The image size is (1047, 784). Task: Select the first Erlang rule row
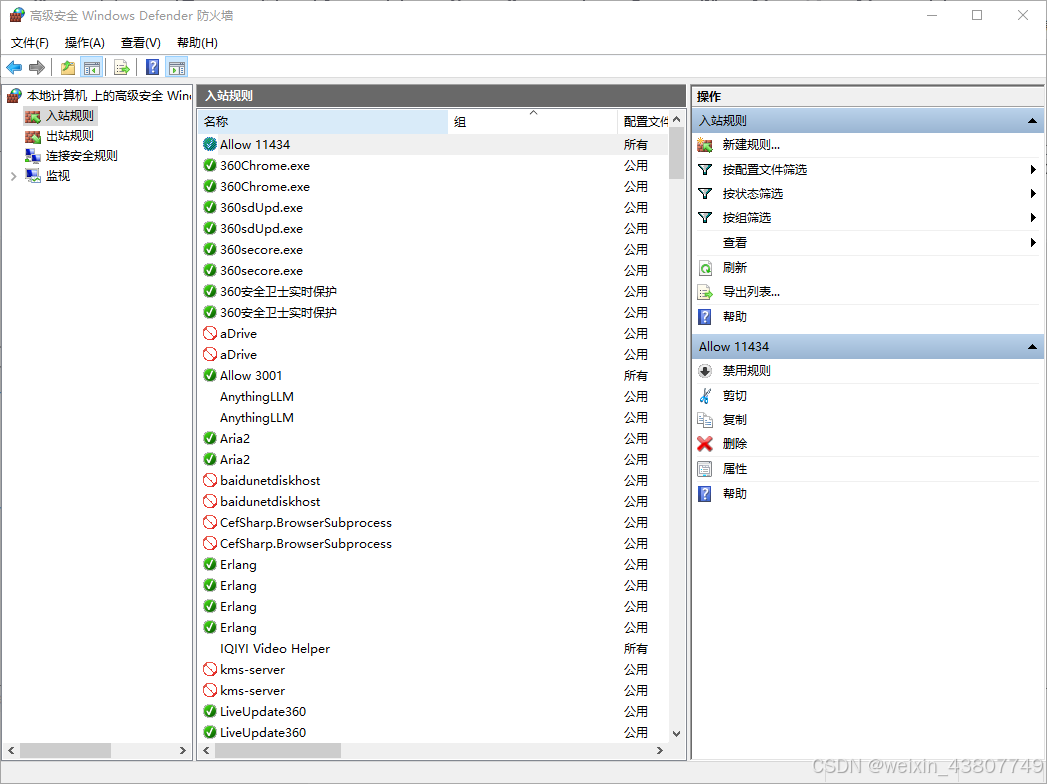(x=433, y=565)
